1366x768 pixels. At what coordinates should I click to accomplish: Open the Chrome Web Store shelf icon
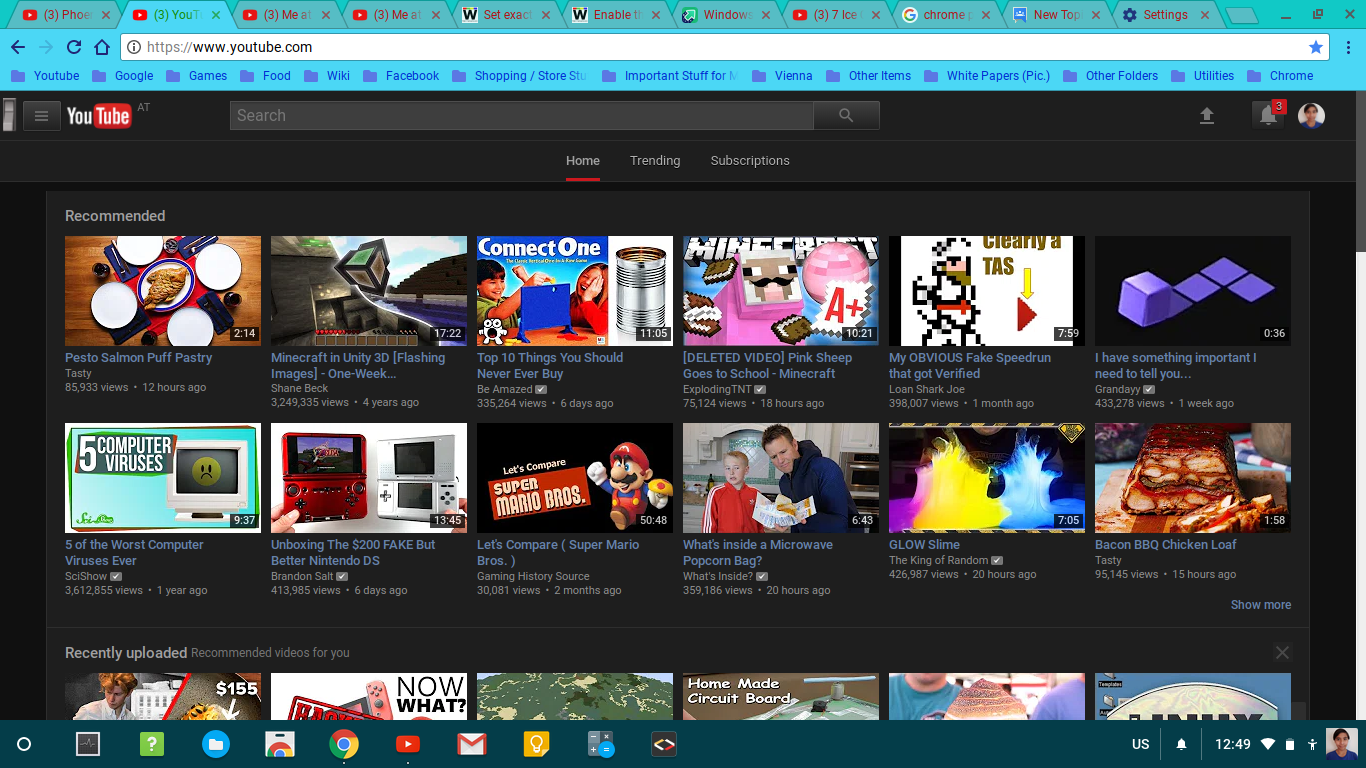click(280, 744)
